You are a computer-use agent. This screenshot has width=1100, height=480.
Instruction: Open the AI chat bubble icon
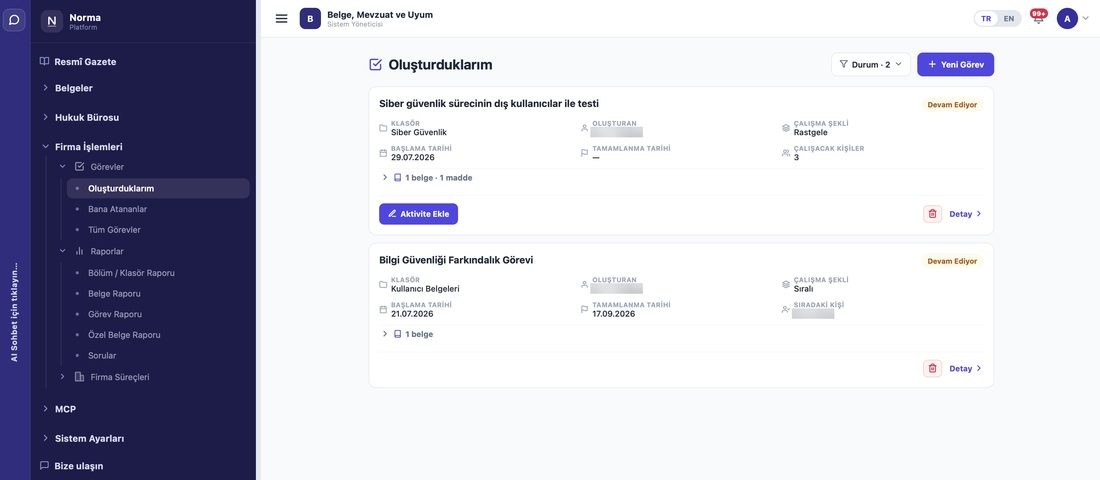point(14,20)
